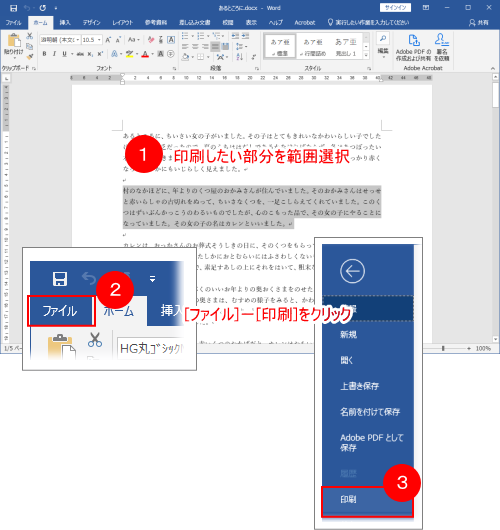The height and width of the screenshot is (530, 500).
Task: Expand the font name dropdown
Action: tap(78, 40)
